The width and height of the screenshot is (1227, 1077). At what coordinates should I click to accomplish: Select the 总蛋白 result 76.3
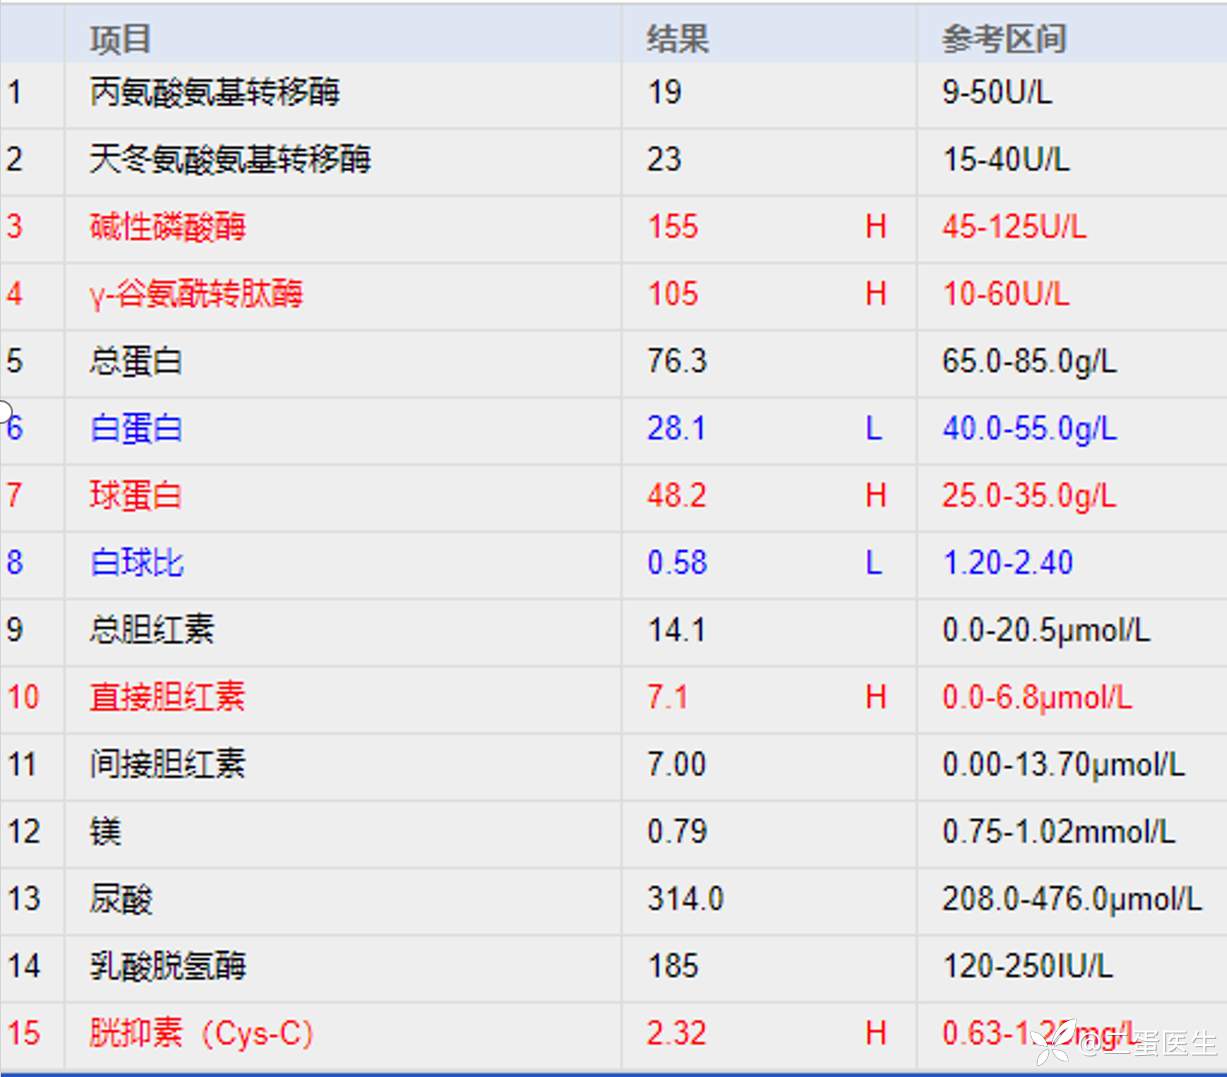(x=677, y=361)
